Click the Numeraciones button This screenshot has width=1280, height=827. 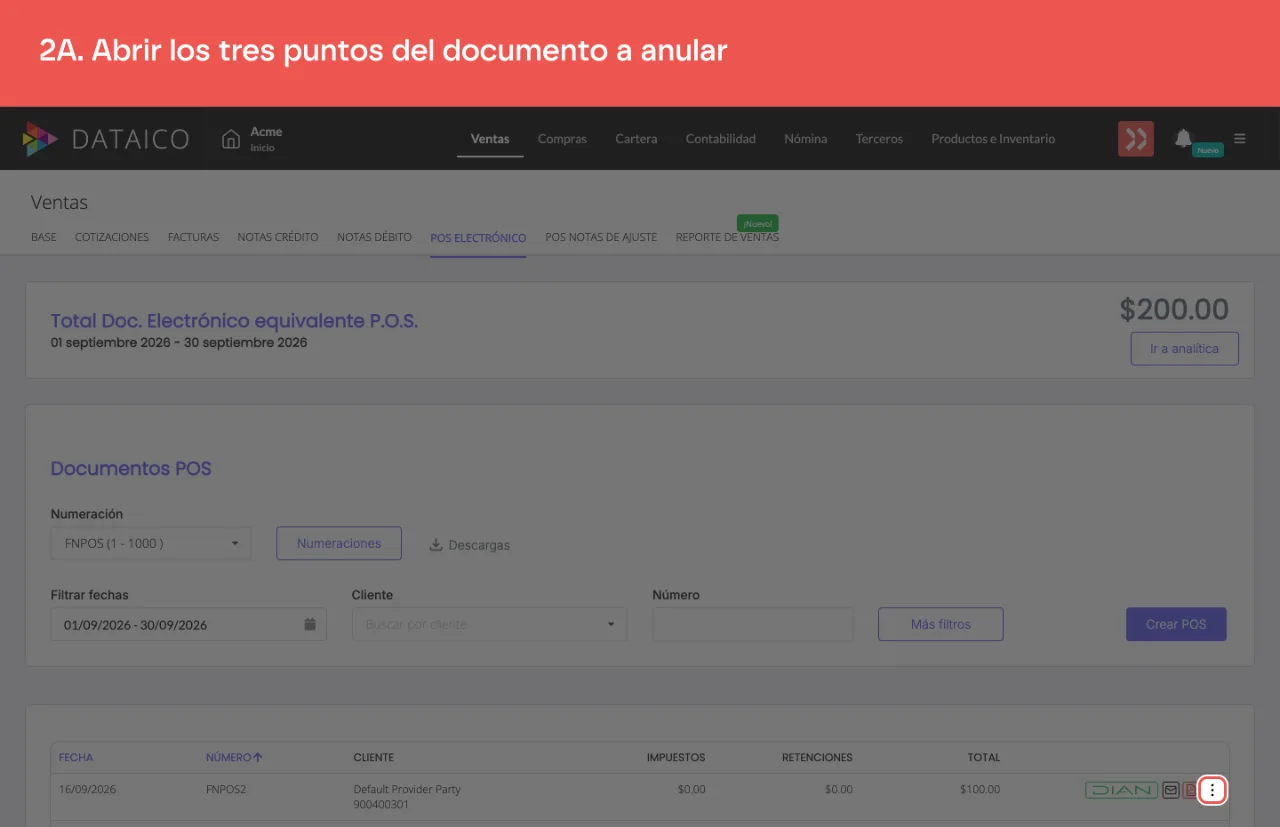tap(339, 543)
